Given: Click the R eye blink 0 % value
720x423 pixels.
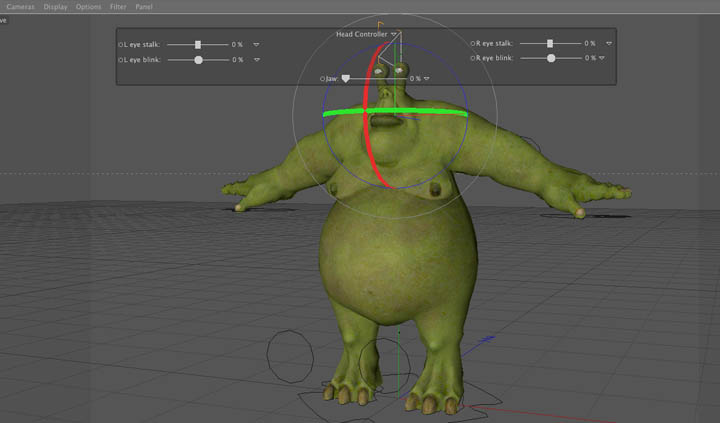Looking at the screenshot, I should [x=590, y=58].
